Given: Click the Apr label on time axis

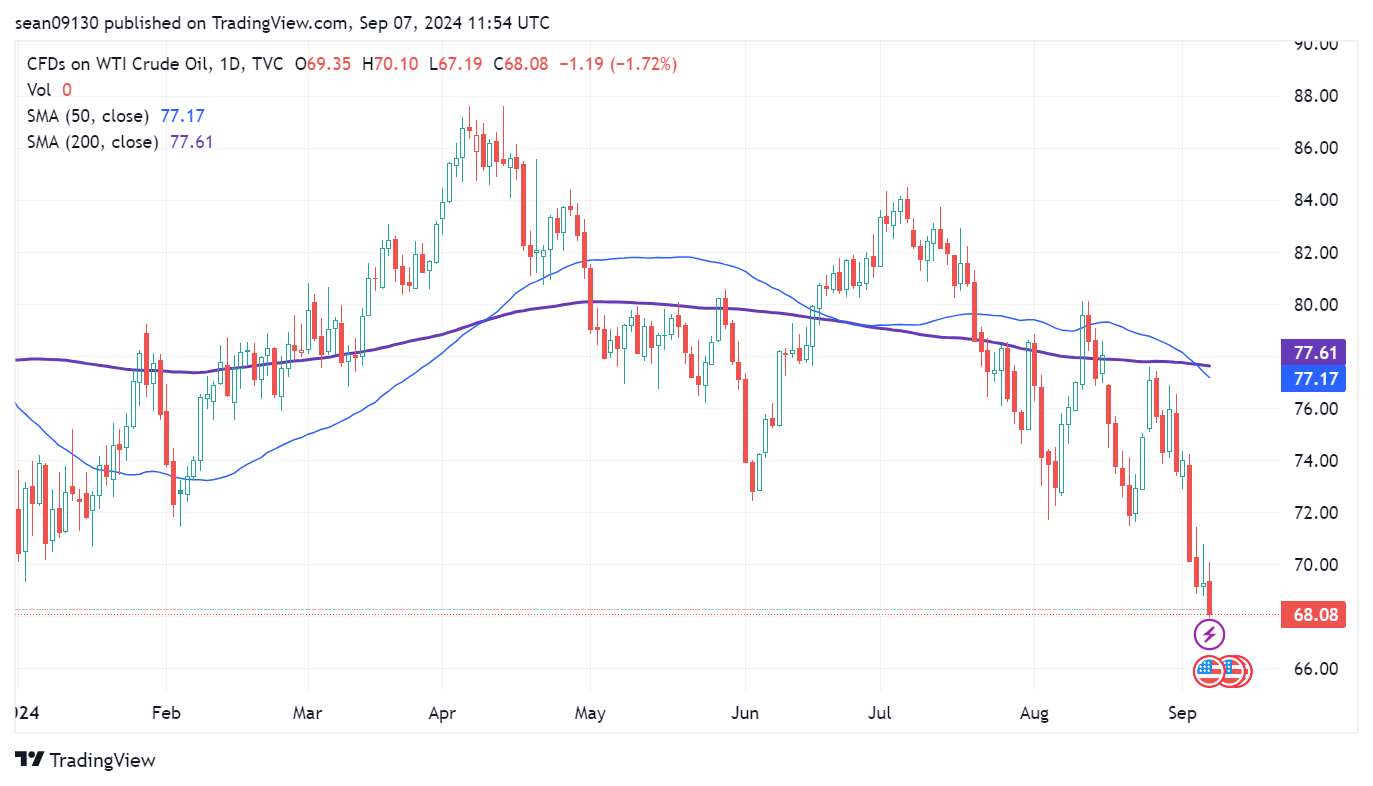Looking at the screenshot, I should (x=441, y=713).
